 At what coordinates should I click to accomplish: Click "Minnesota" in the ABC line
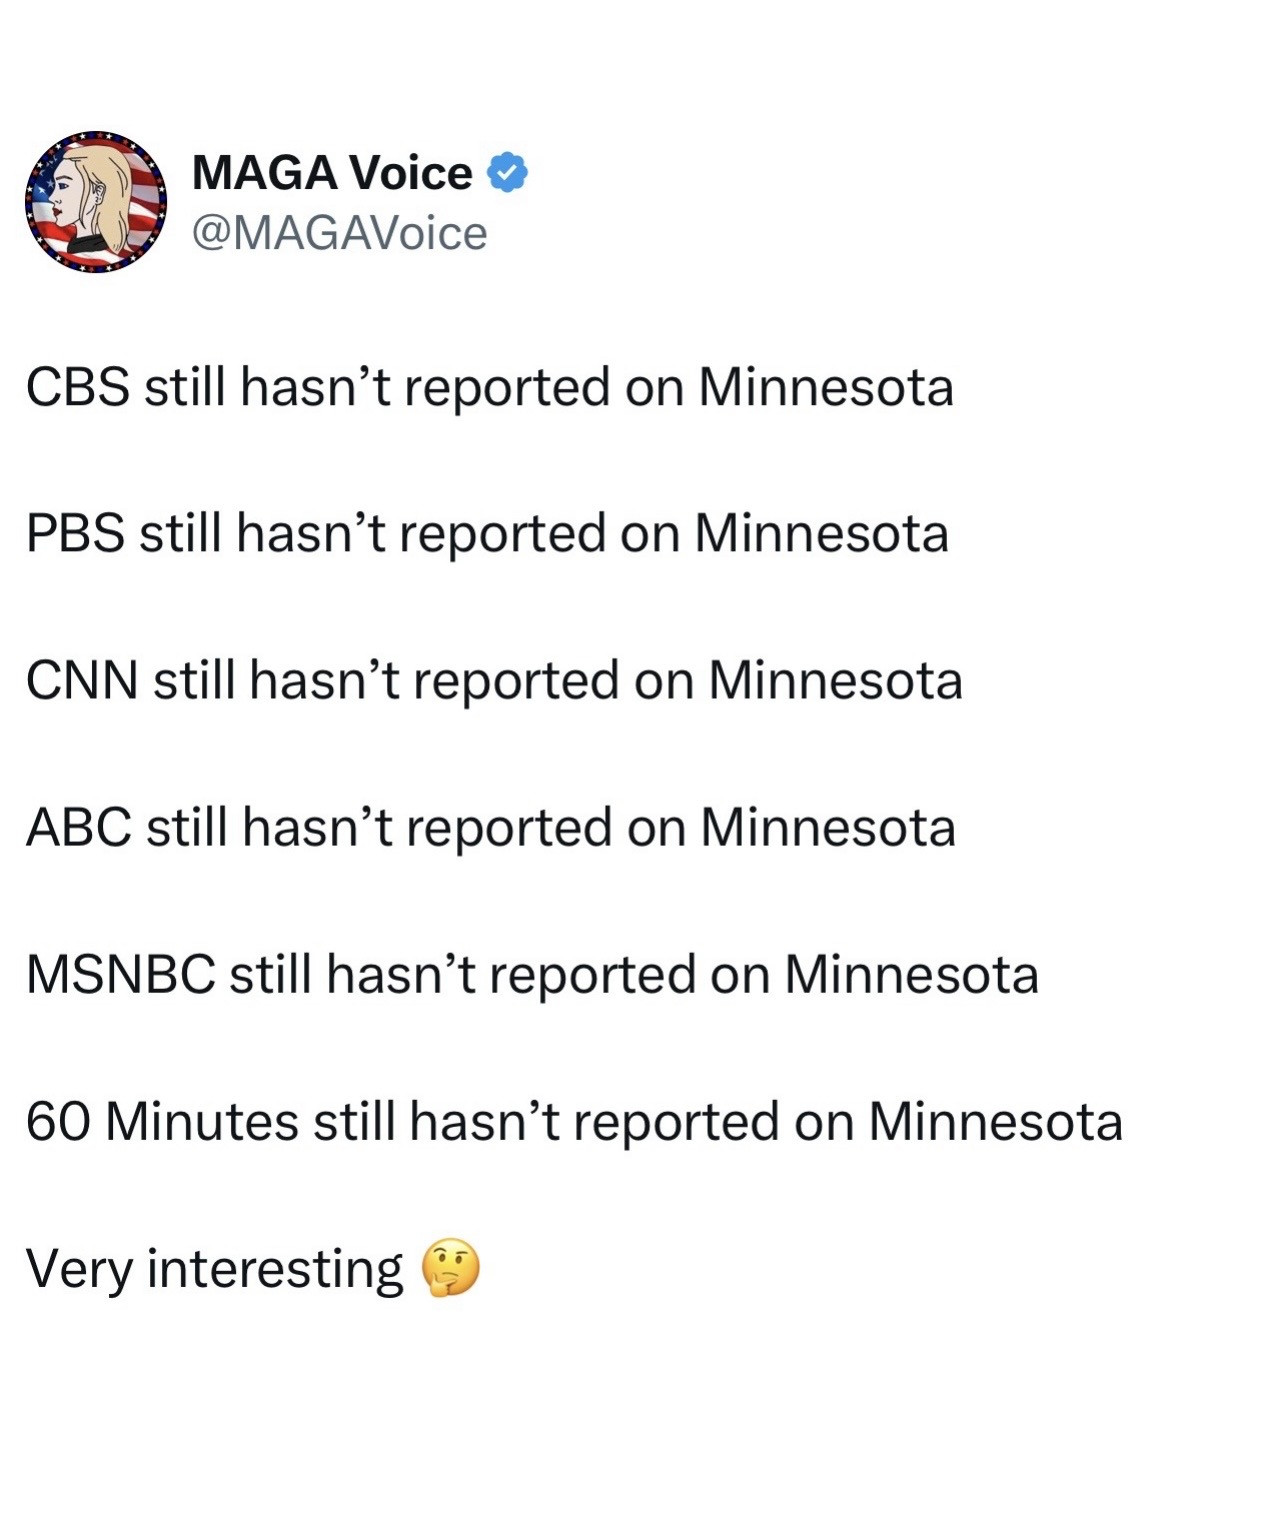click(x=828, y=827)
